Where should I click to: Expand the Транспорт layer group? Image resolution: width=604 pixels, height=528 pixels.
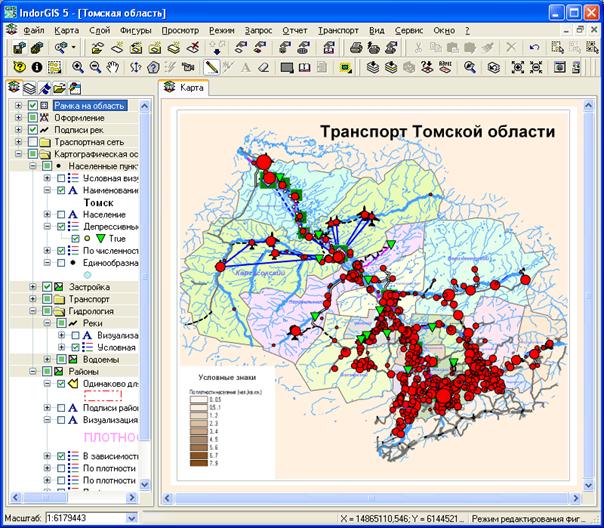pyautogui.click(x=33, y=299)
